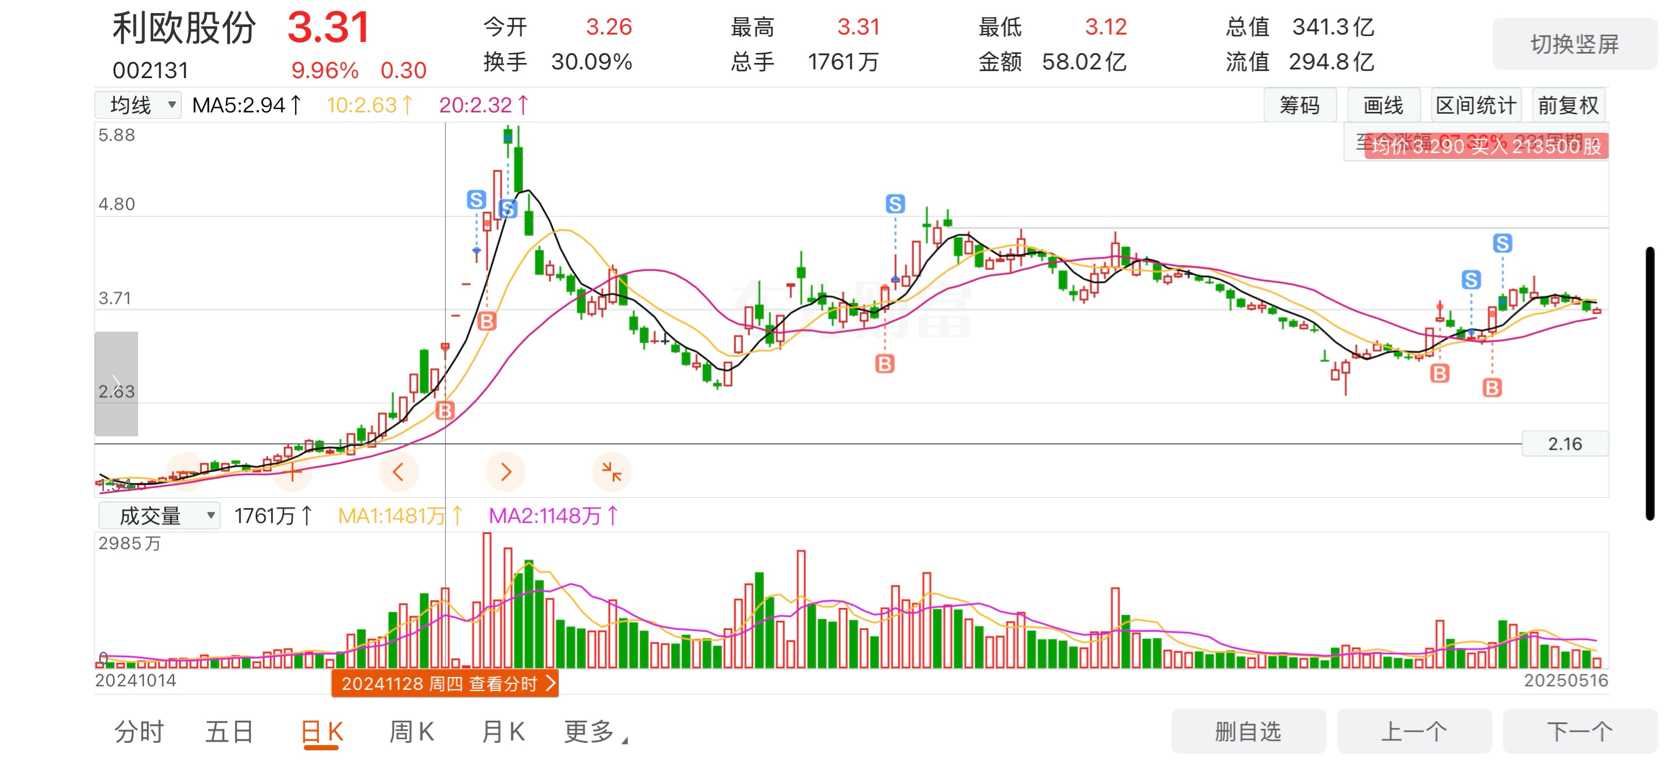Open the 成交量 sub-indicator dropdown
The height and width of the screenshot is (768, 1669).
coord(159,516)
